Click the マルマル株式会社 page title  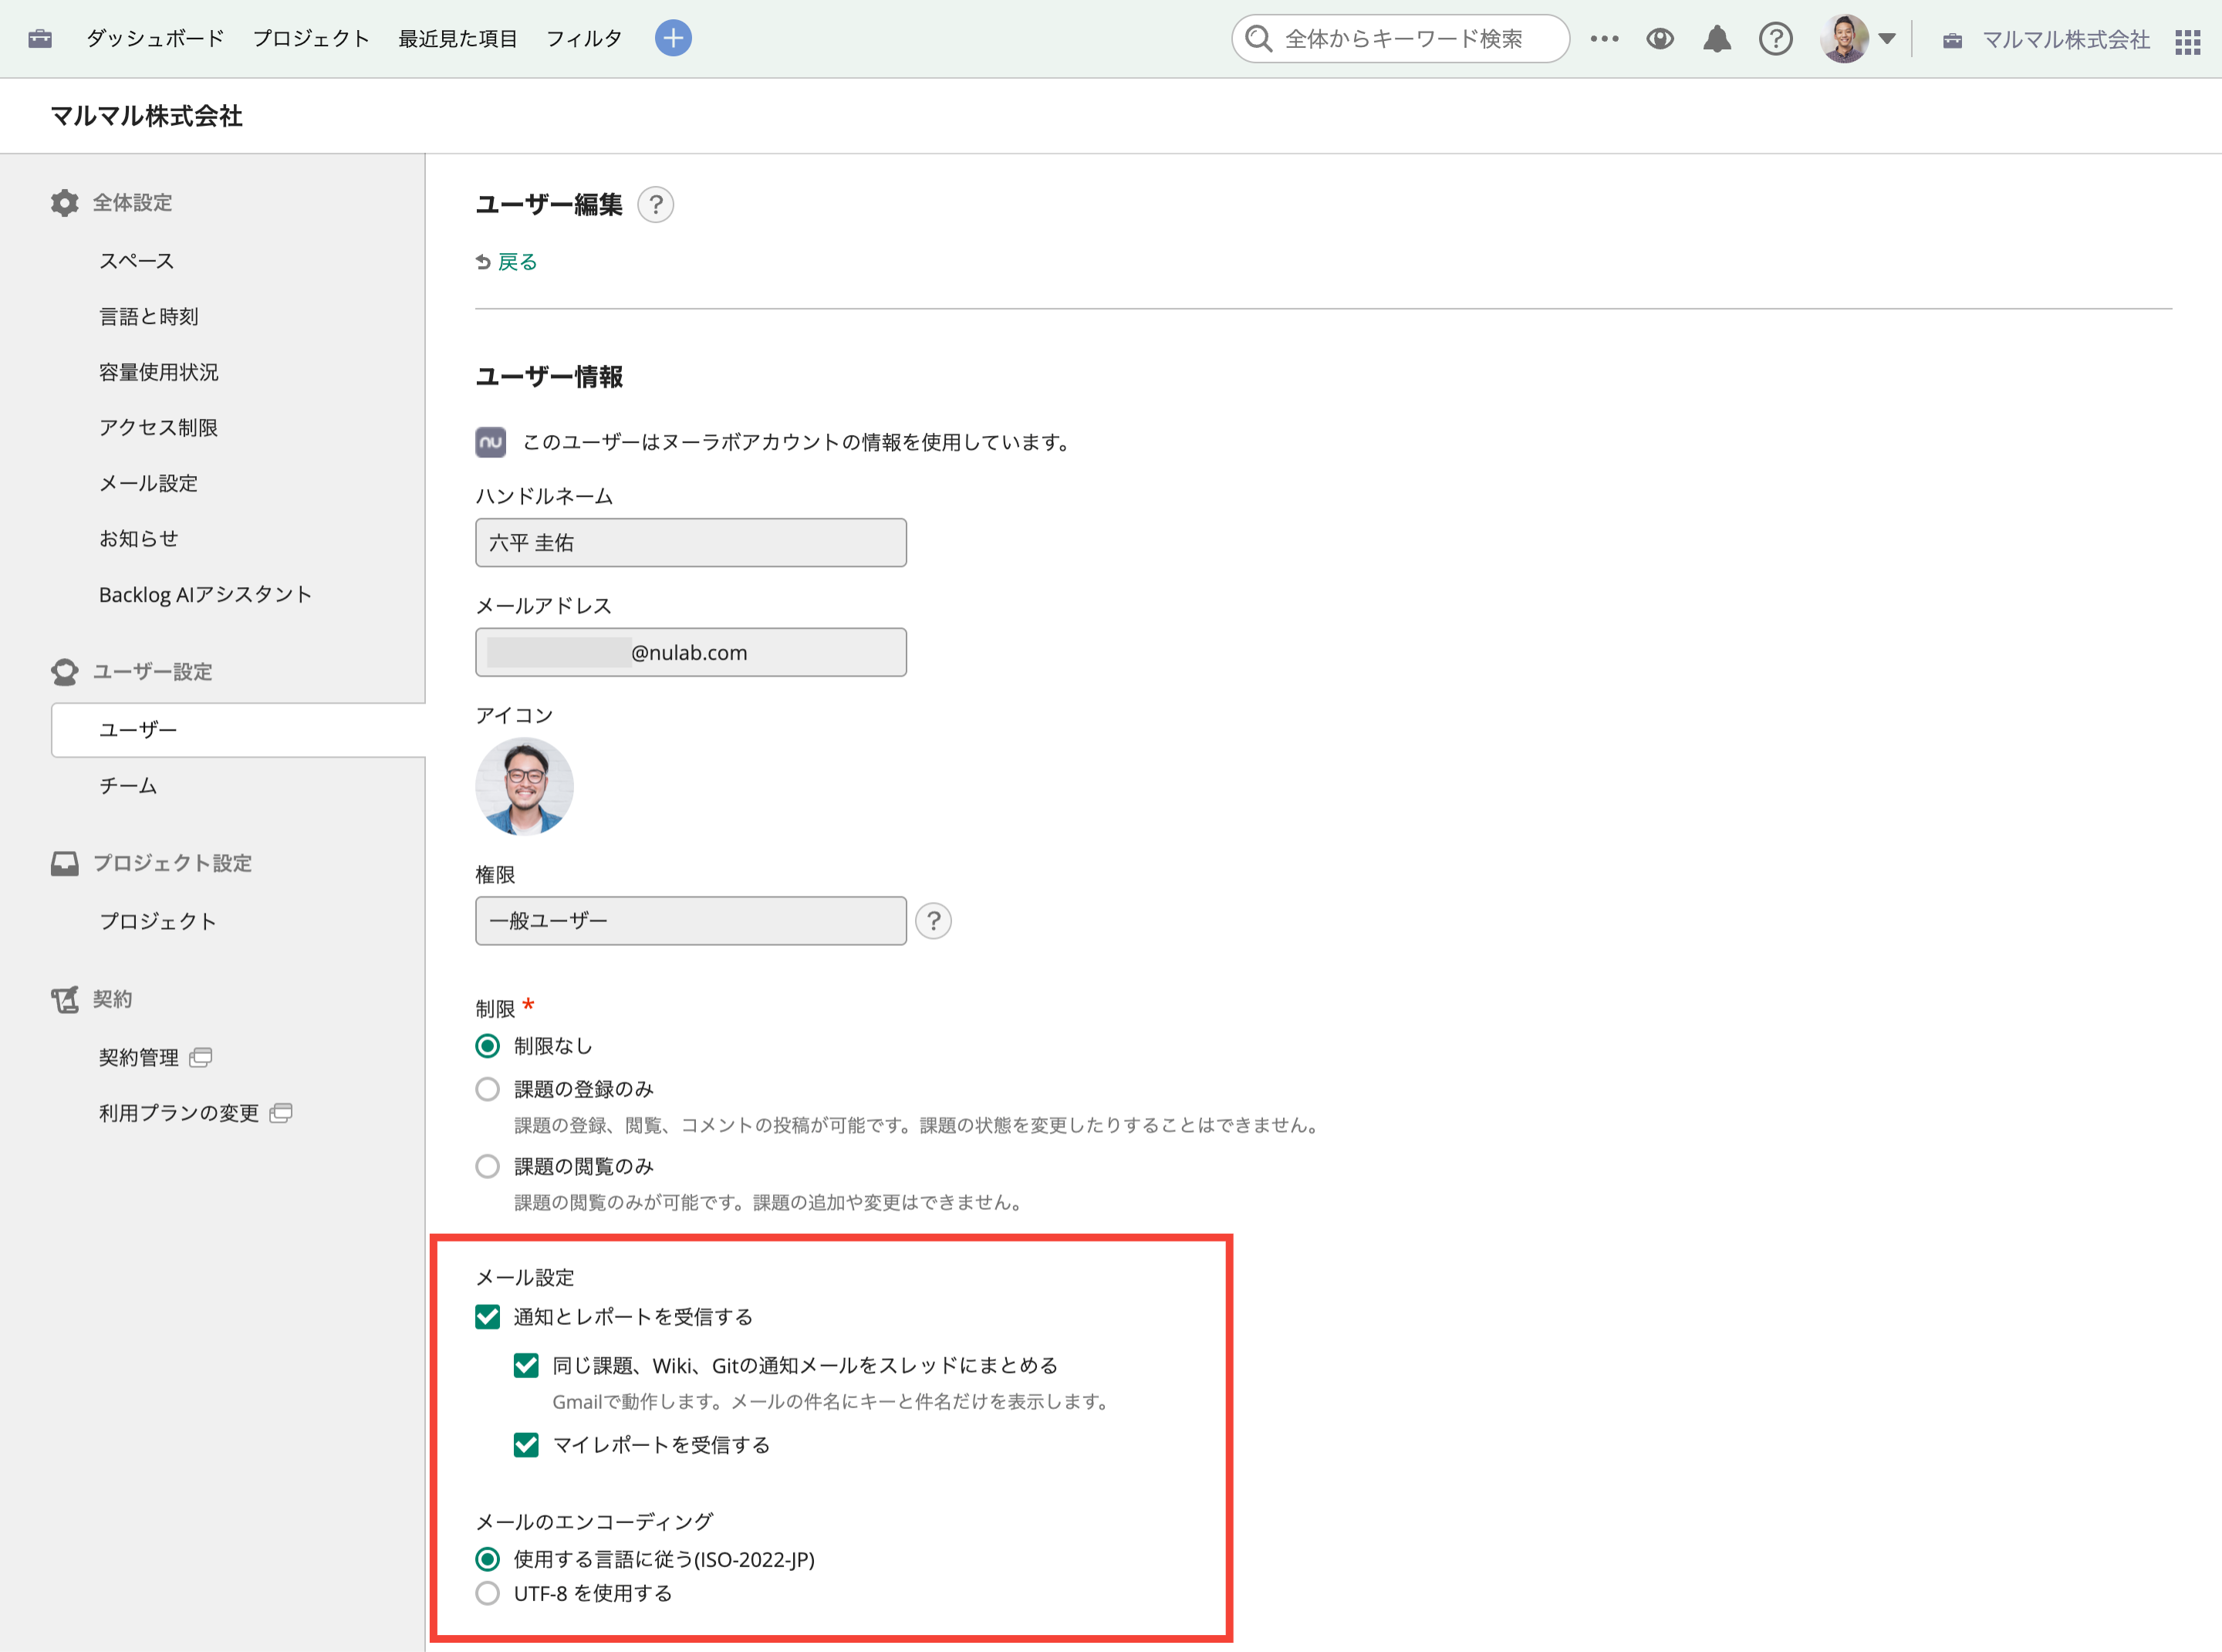tap(147, 116)
